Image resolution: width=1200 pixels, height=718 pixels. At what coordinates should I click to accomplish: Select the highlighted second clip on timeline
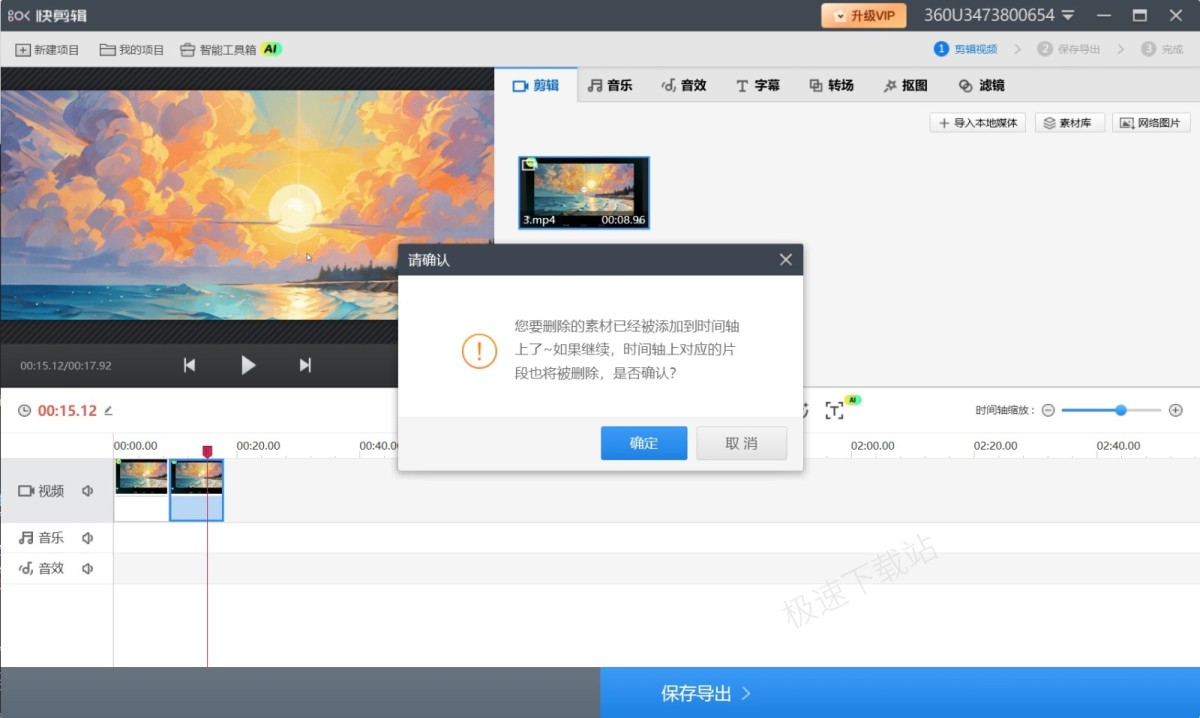tap(197, 490)
